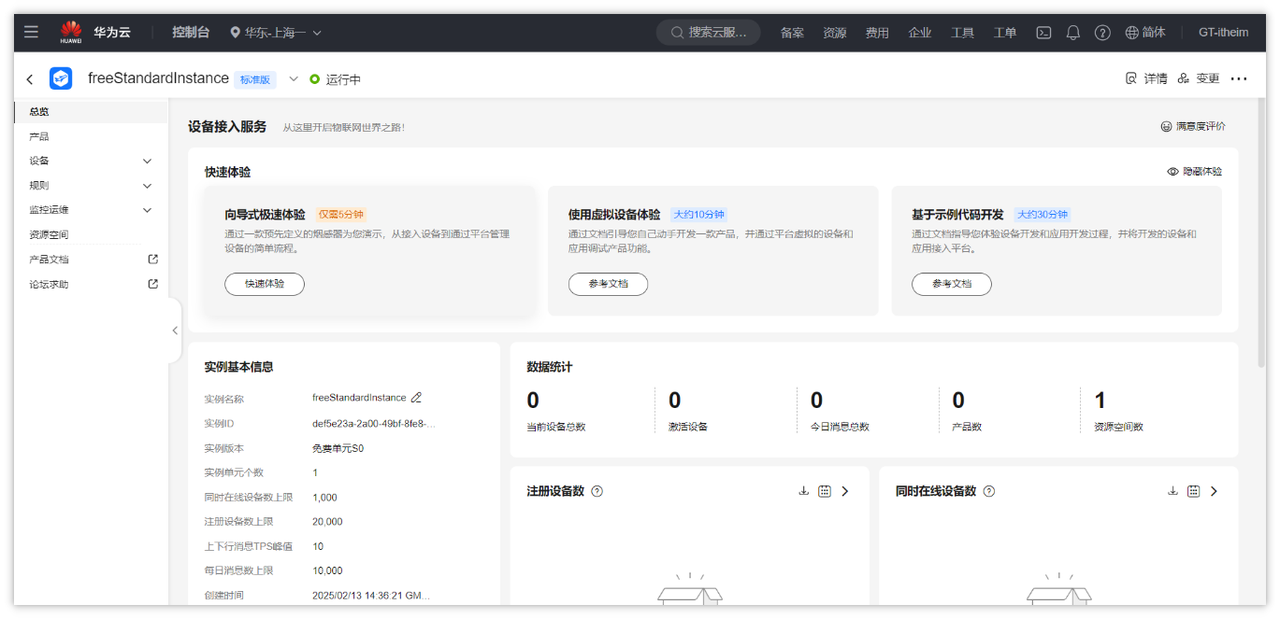Click the help icon beside 注册设备数
The height and width of the screenshot is (619, 1280).
pyautogui.click(x=597, y=491)
